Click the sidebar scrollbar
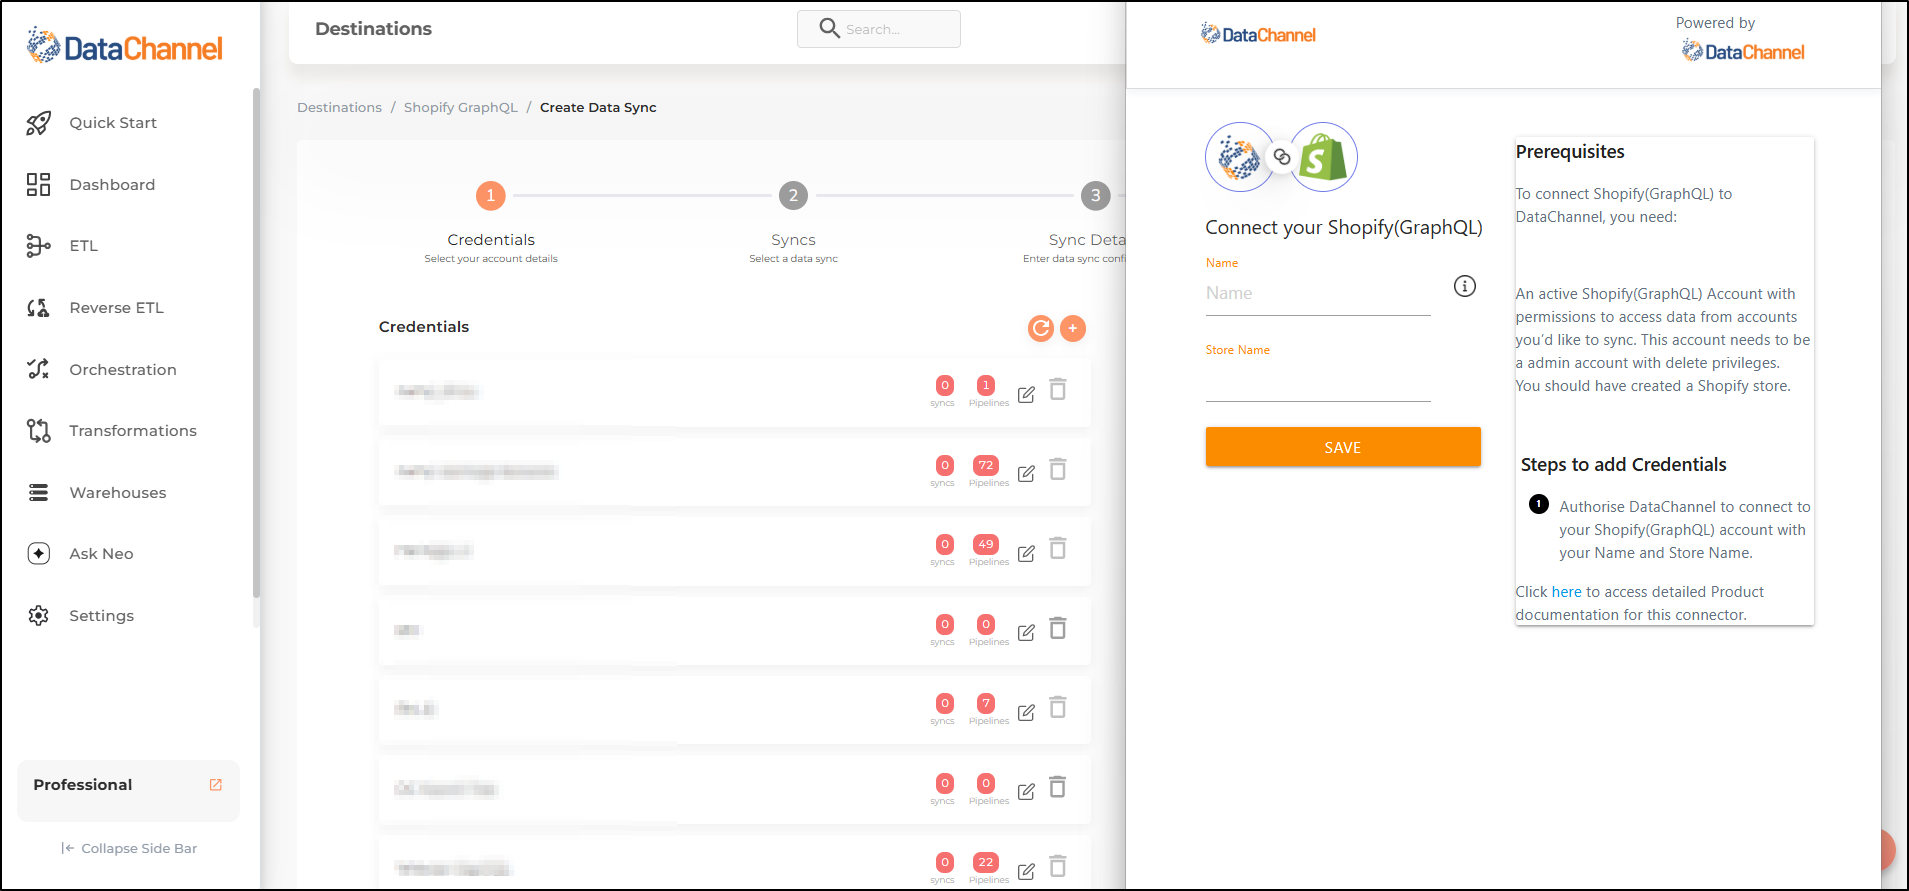This screenshot has height=891, width=1909. pos(256,345)
